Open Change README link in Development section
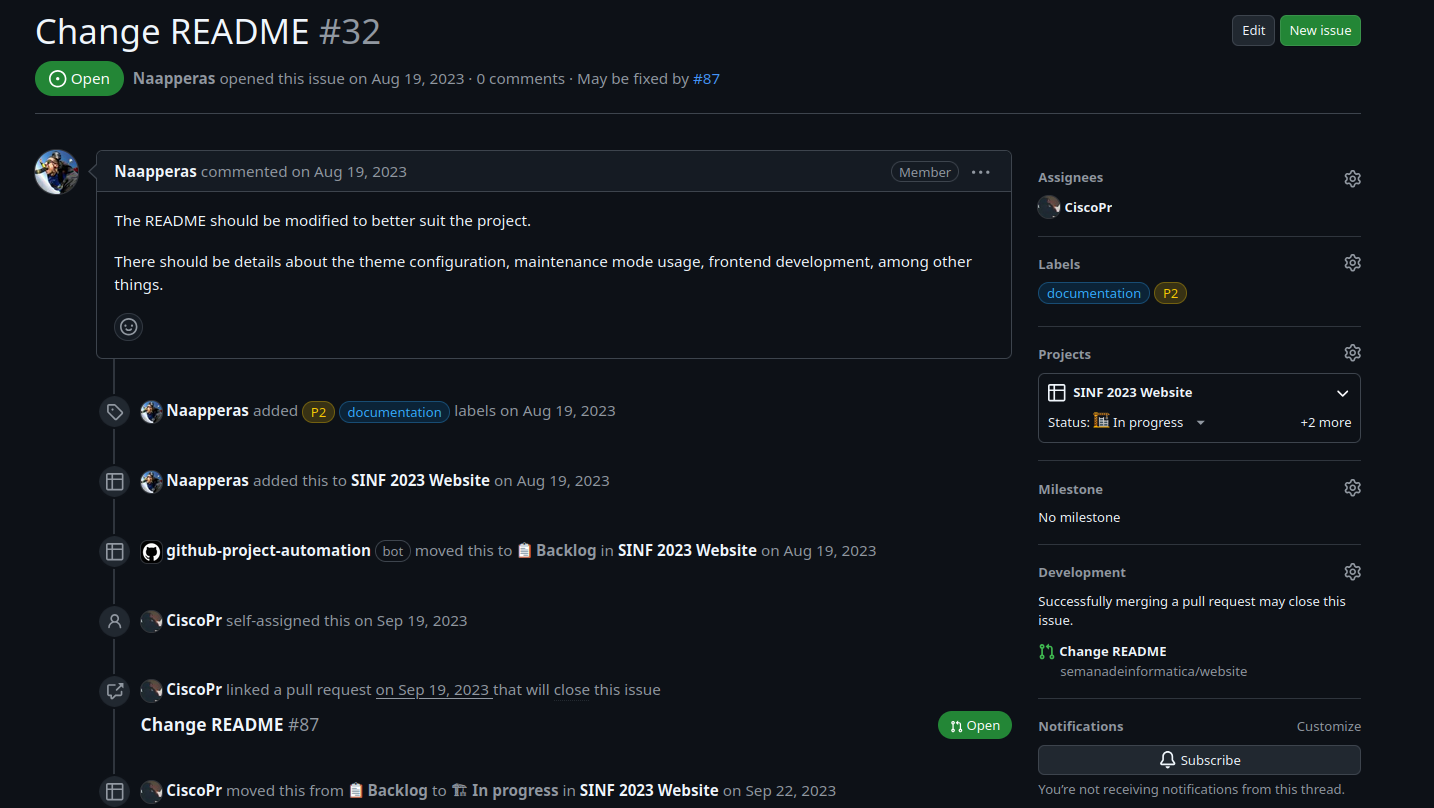Screen dimensions: 1434x808 1113,652
